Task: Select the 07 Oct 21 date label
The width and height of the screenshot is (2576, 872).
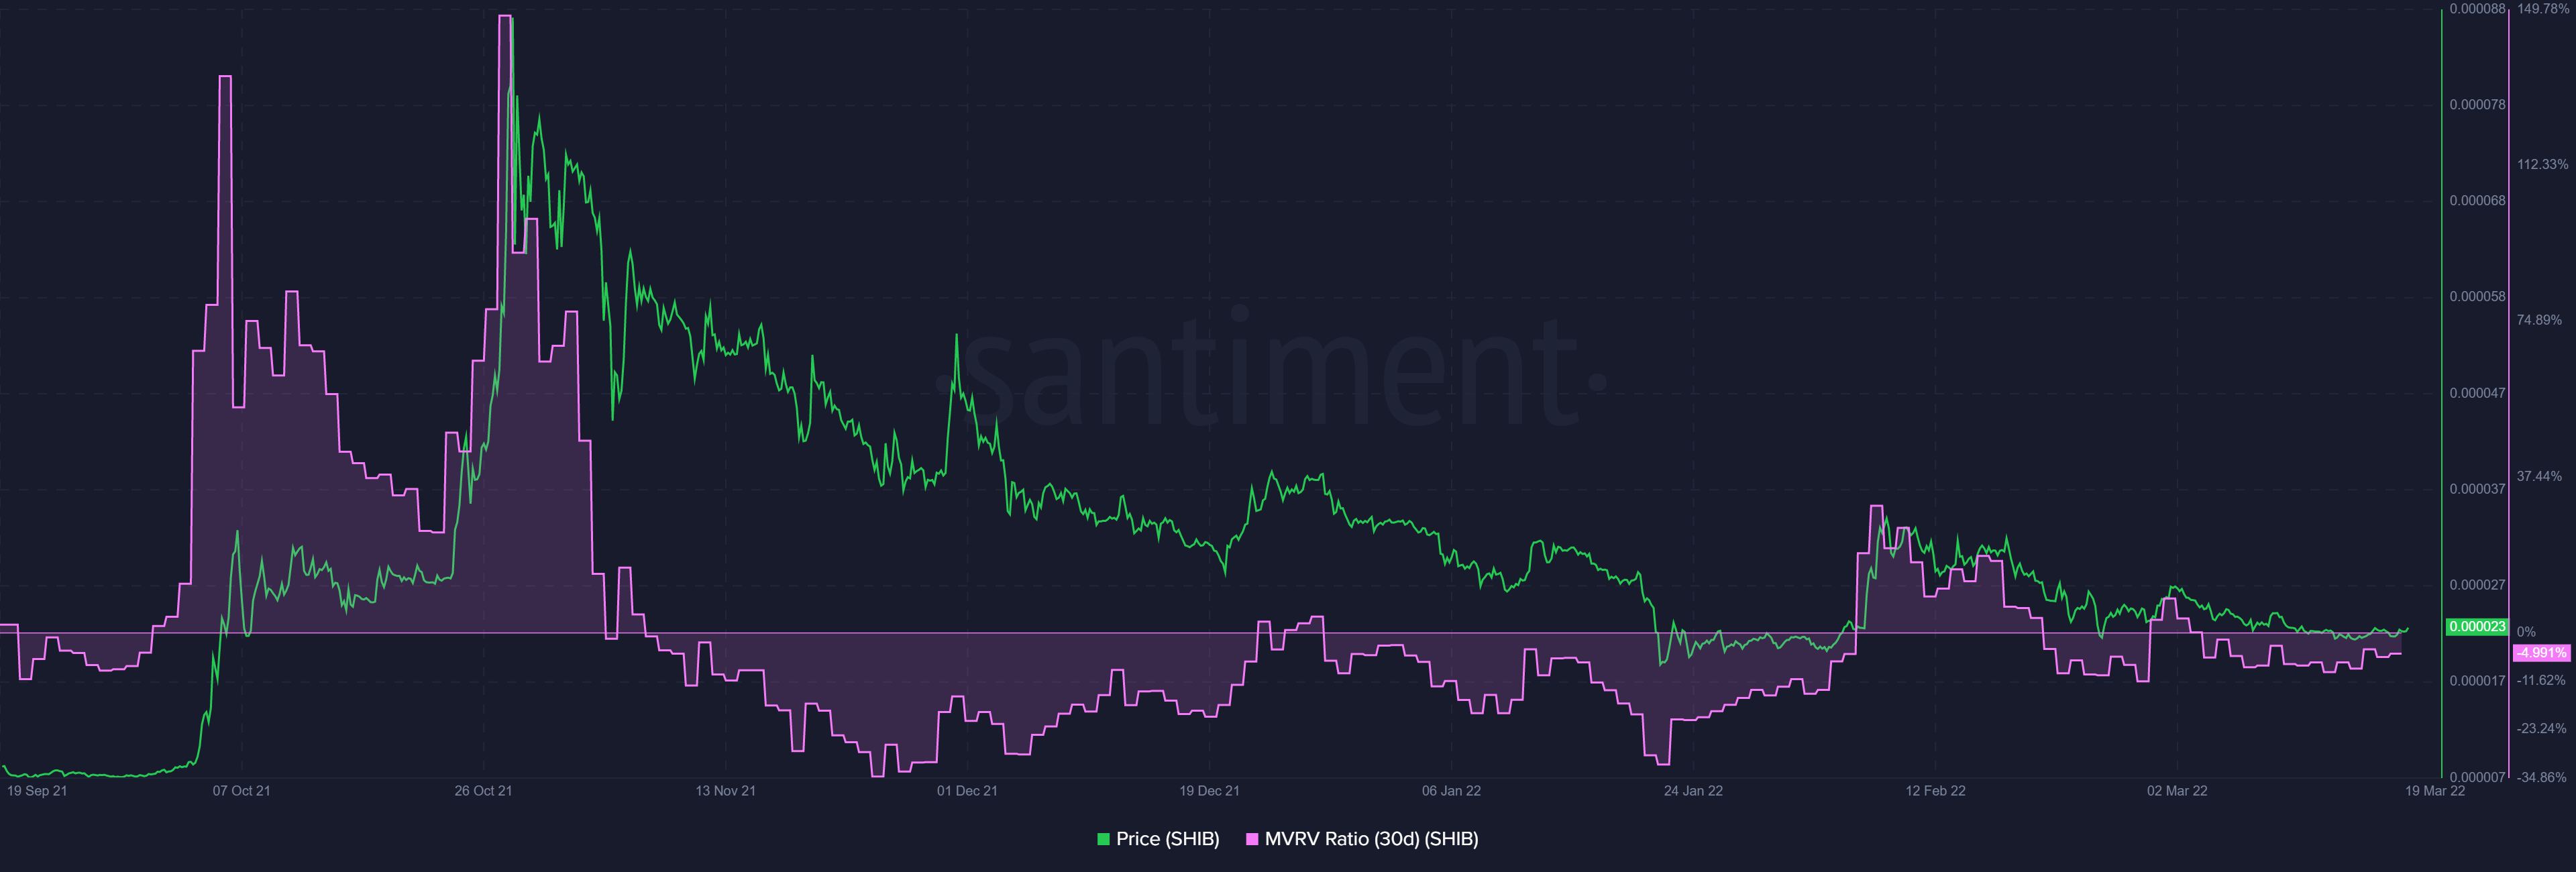Action: [241, 791]
